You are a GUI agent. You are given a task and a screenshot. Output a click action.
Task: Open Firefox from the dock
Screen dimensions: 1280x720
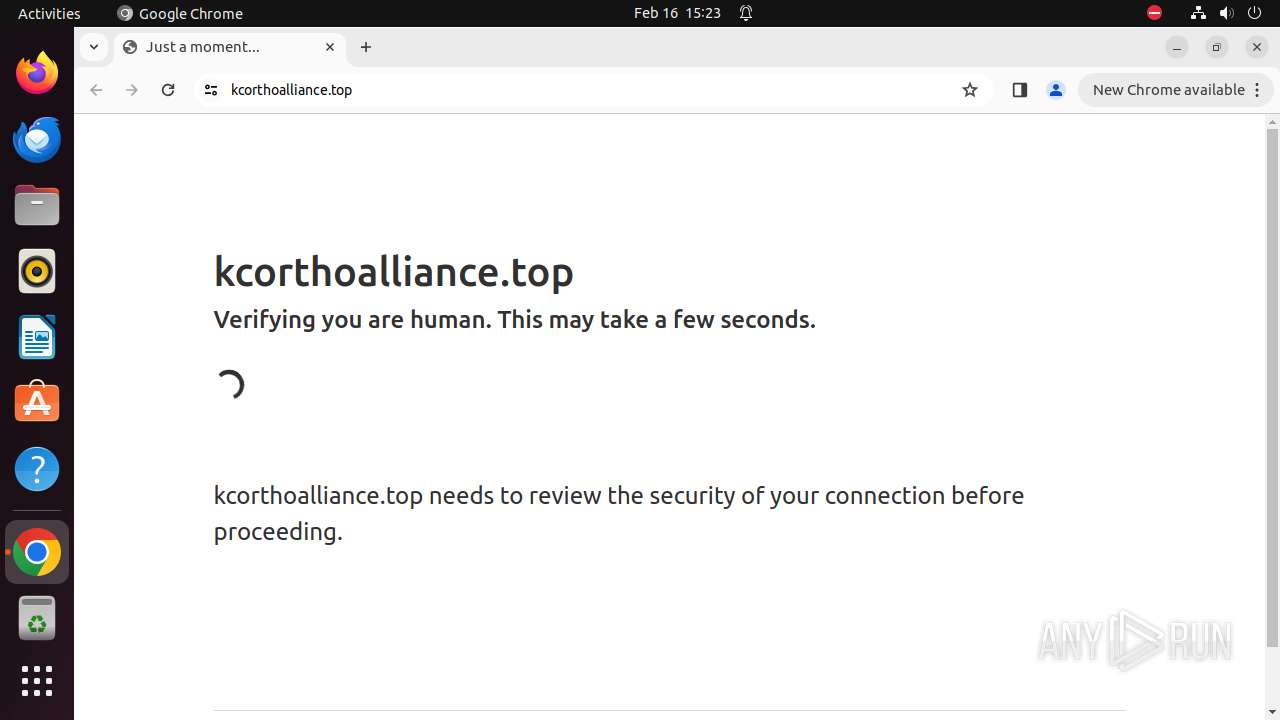coord(37,73)
